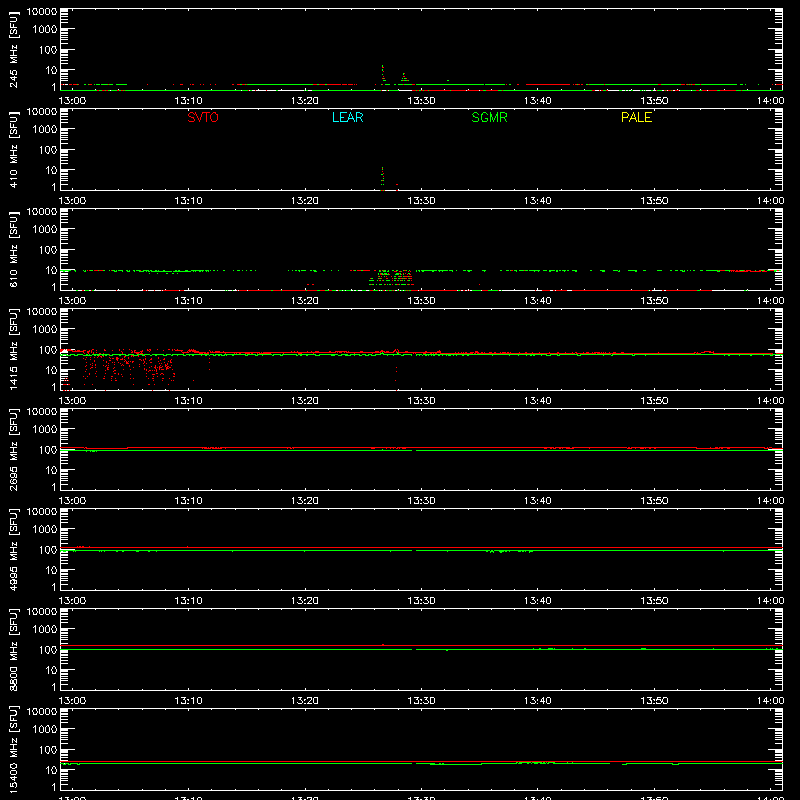Click the red scattered points in the 1415 MHz panel
The image size is (800, 800).
point(128,368)
